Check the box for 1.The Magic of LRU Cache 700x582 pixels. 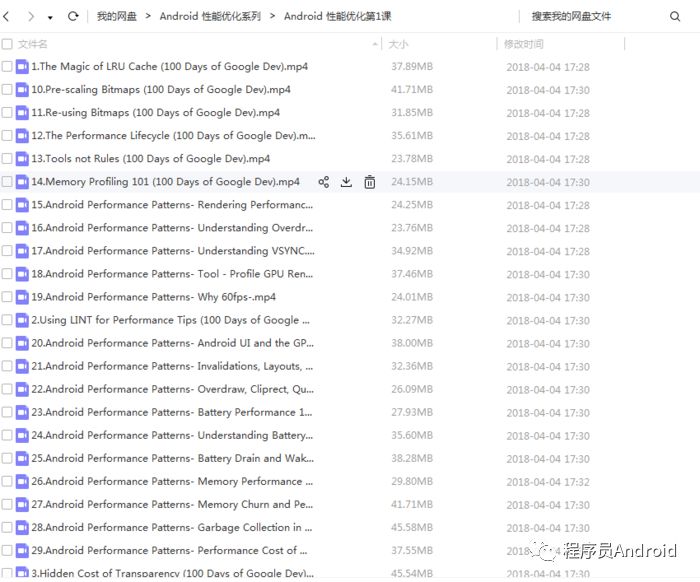[x=7, y=67]
